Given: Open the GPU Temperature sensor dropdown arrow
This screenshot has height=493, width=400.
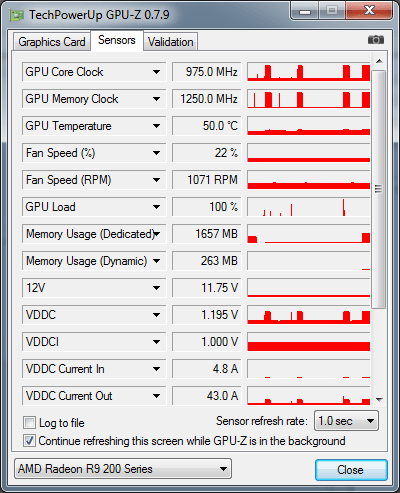Looking at the screenshot, I should 156,126.
